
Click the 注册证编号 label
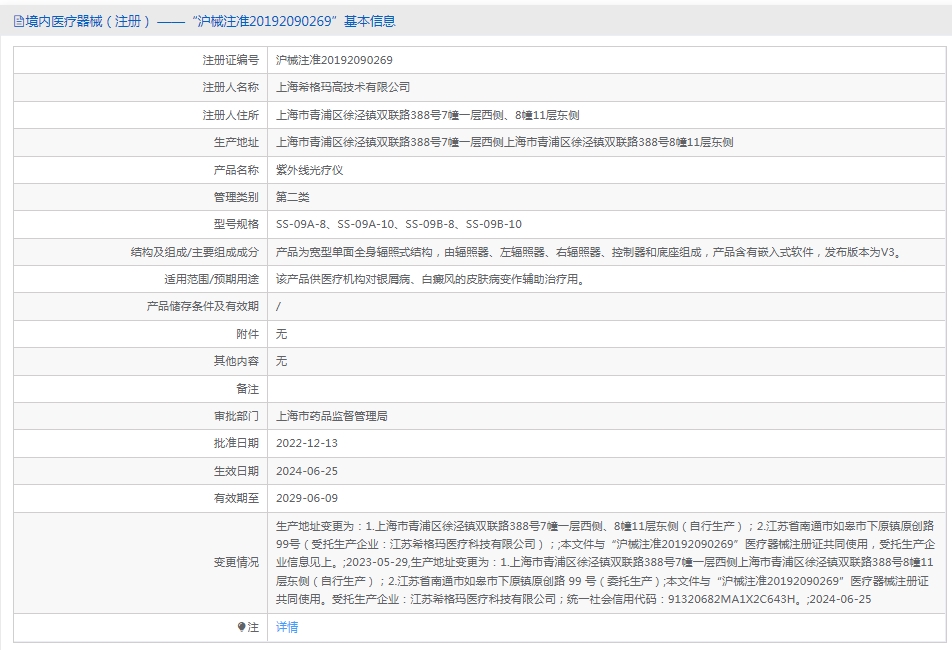pyautogui.click(x=231, y=60)
